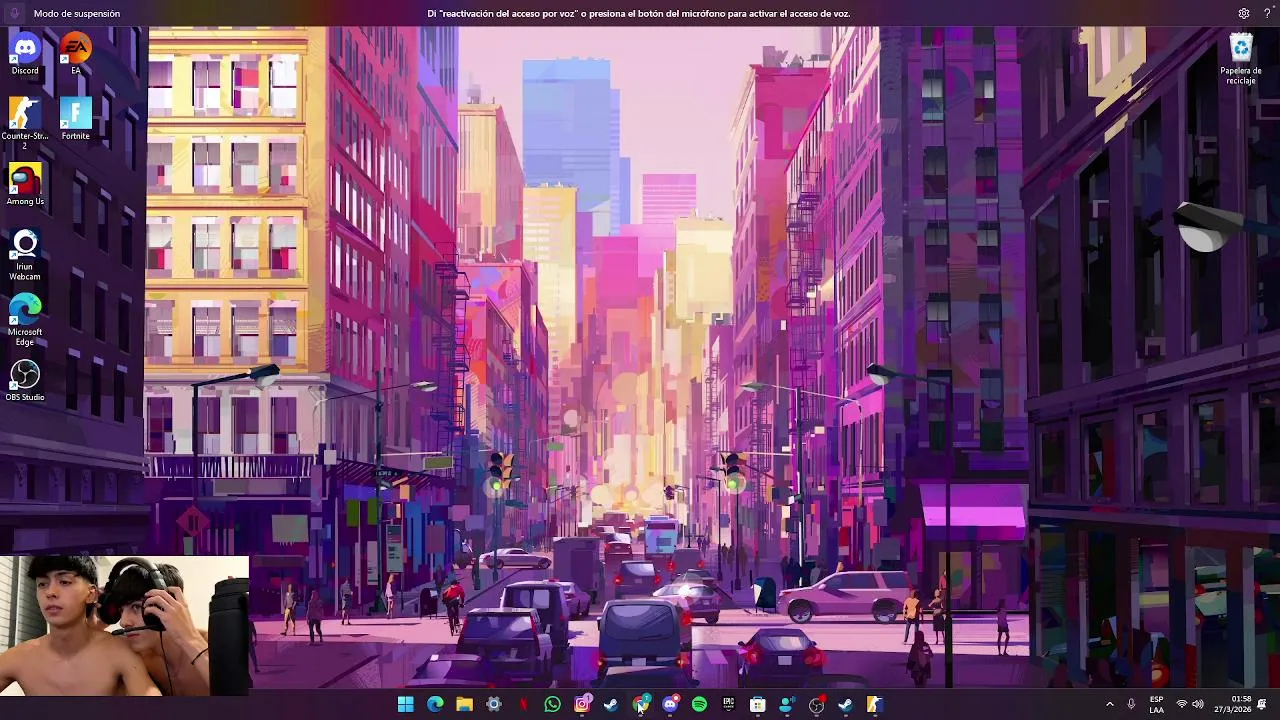Select the Fortnite desktop icon

pyautogui.click(x=75, y=119)
